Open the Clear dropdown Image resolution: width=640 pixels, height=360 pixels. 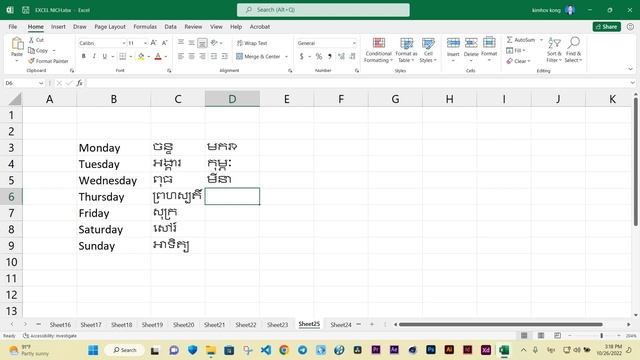pyautogui.click(x=518, y=61)
